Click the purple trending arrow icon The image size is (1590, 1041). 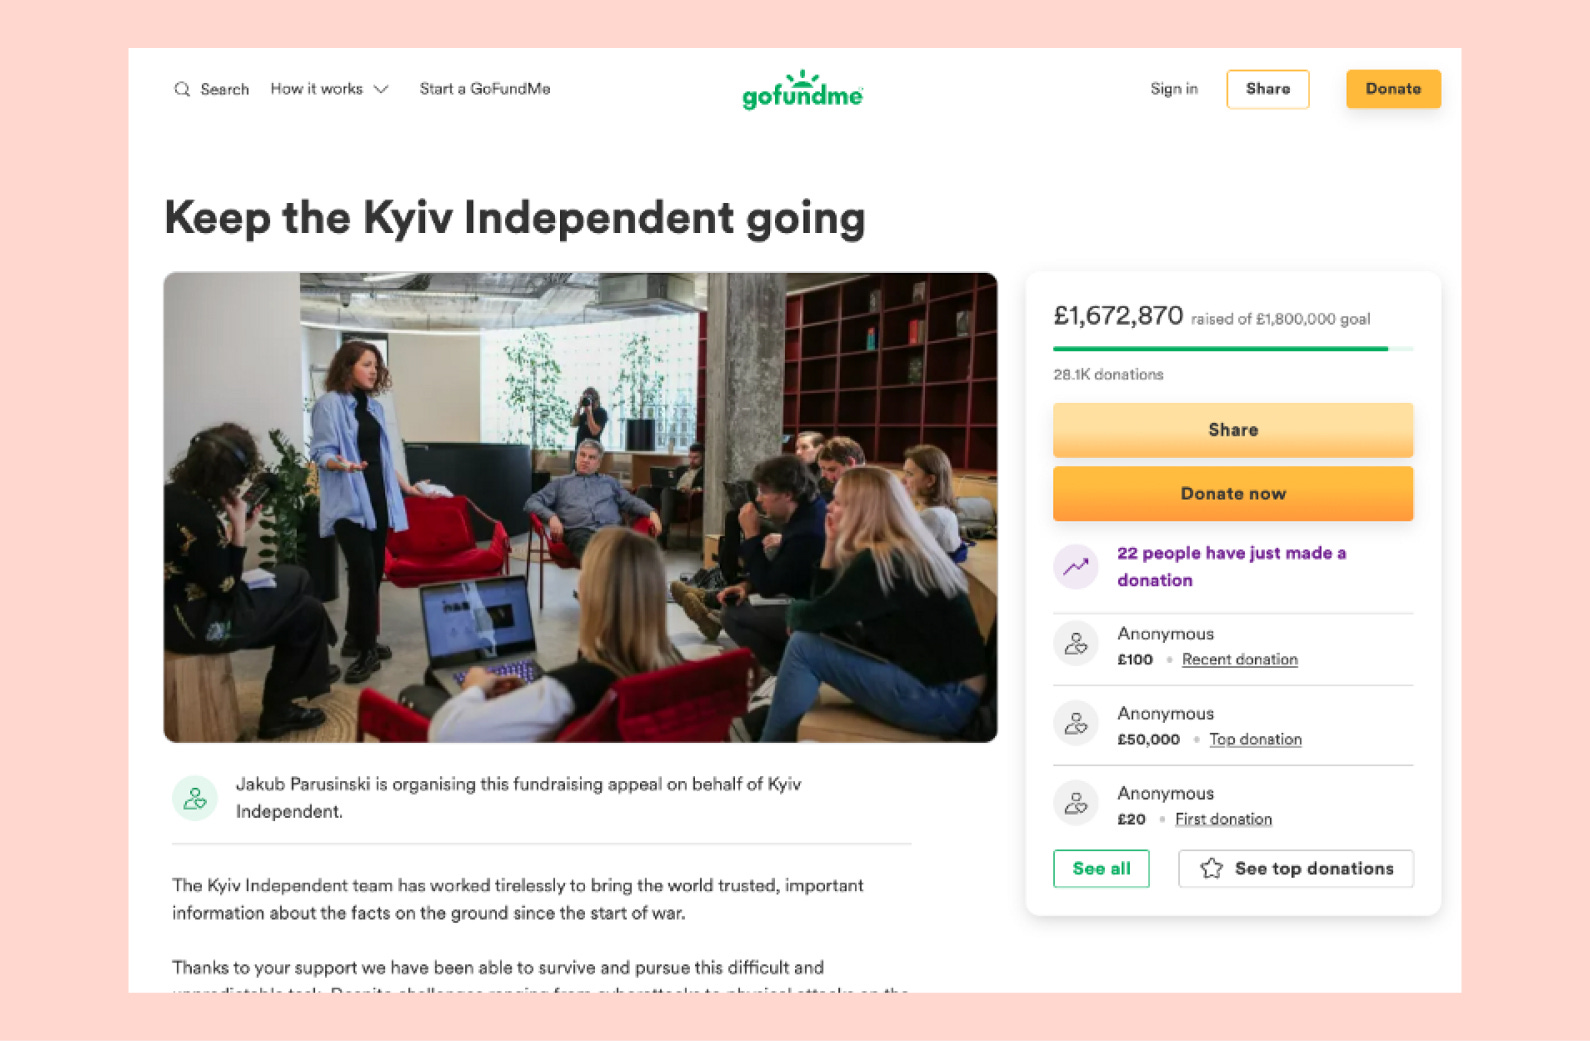pyautogui.click(x=1076, y=567)
